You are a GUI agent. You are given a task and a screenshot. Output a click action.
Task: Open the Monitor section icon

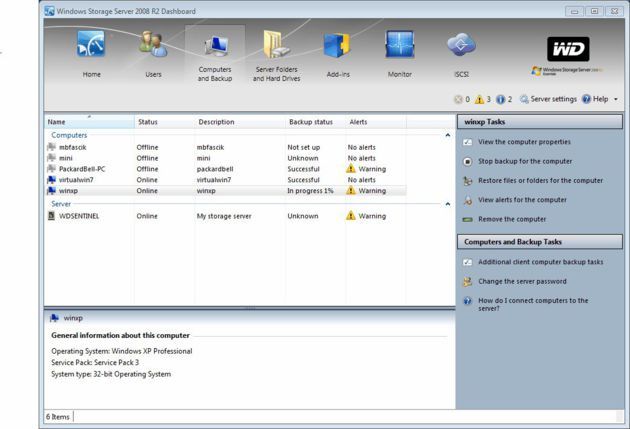[399, 45]
